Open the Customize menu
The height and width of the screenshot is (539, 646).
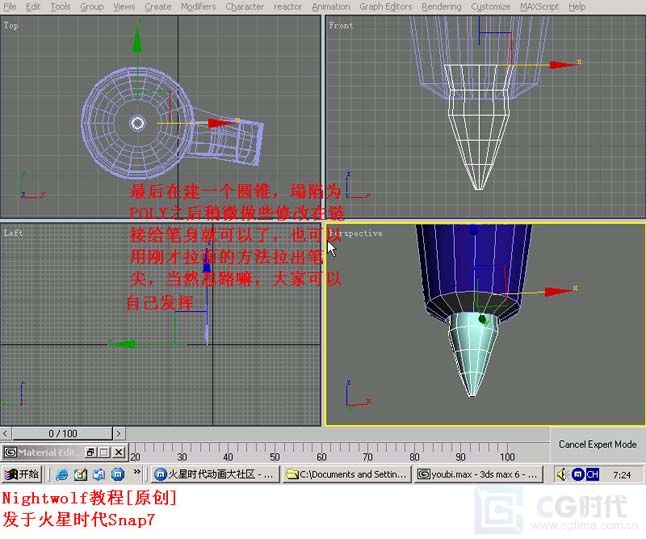tap(490, 7)
